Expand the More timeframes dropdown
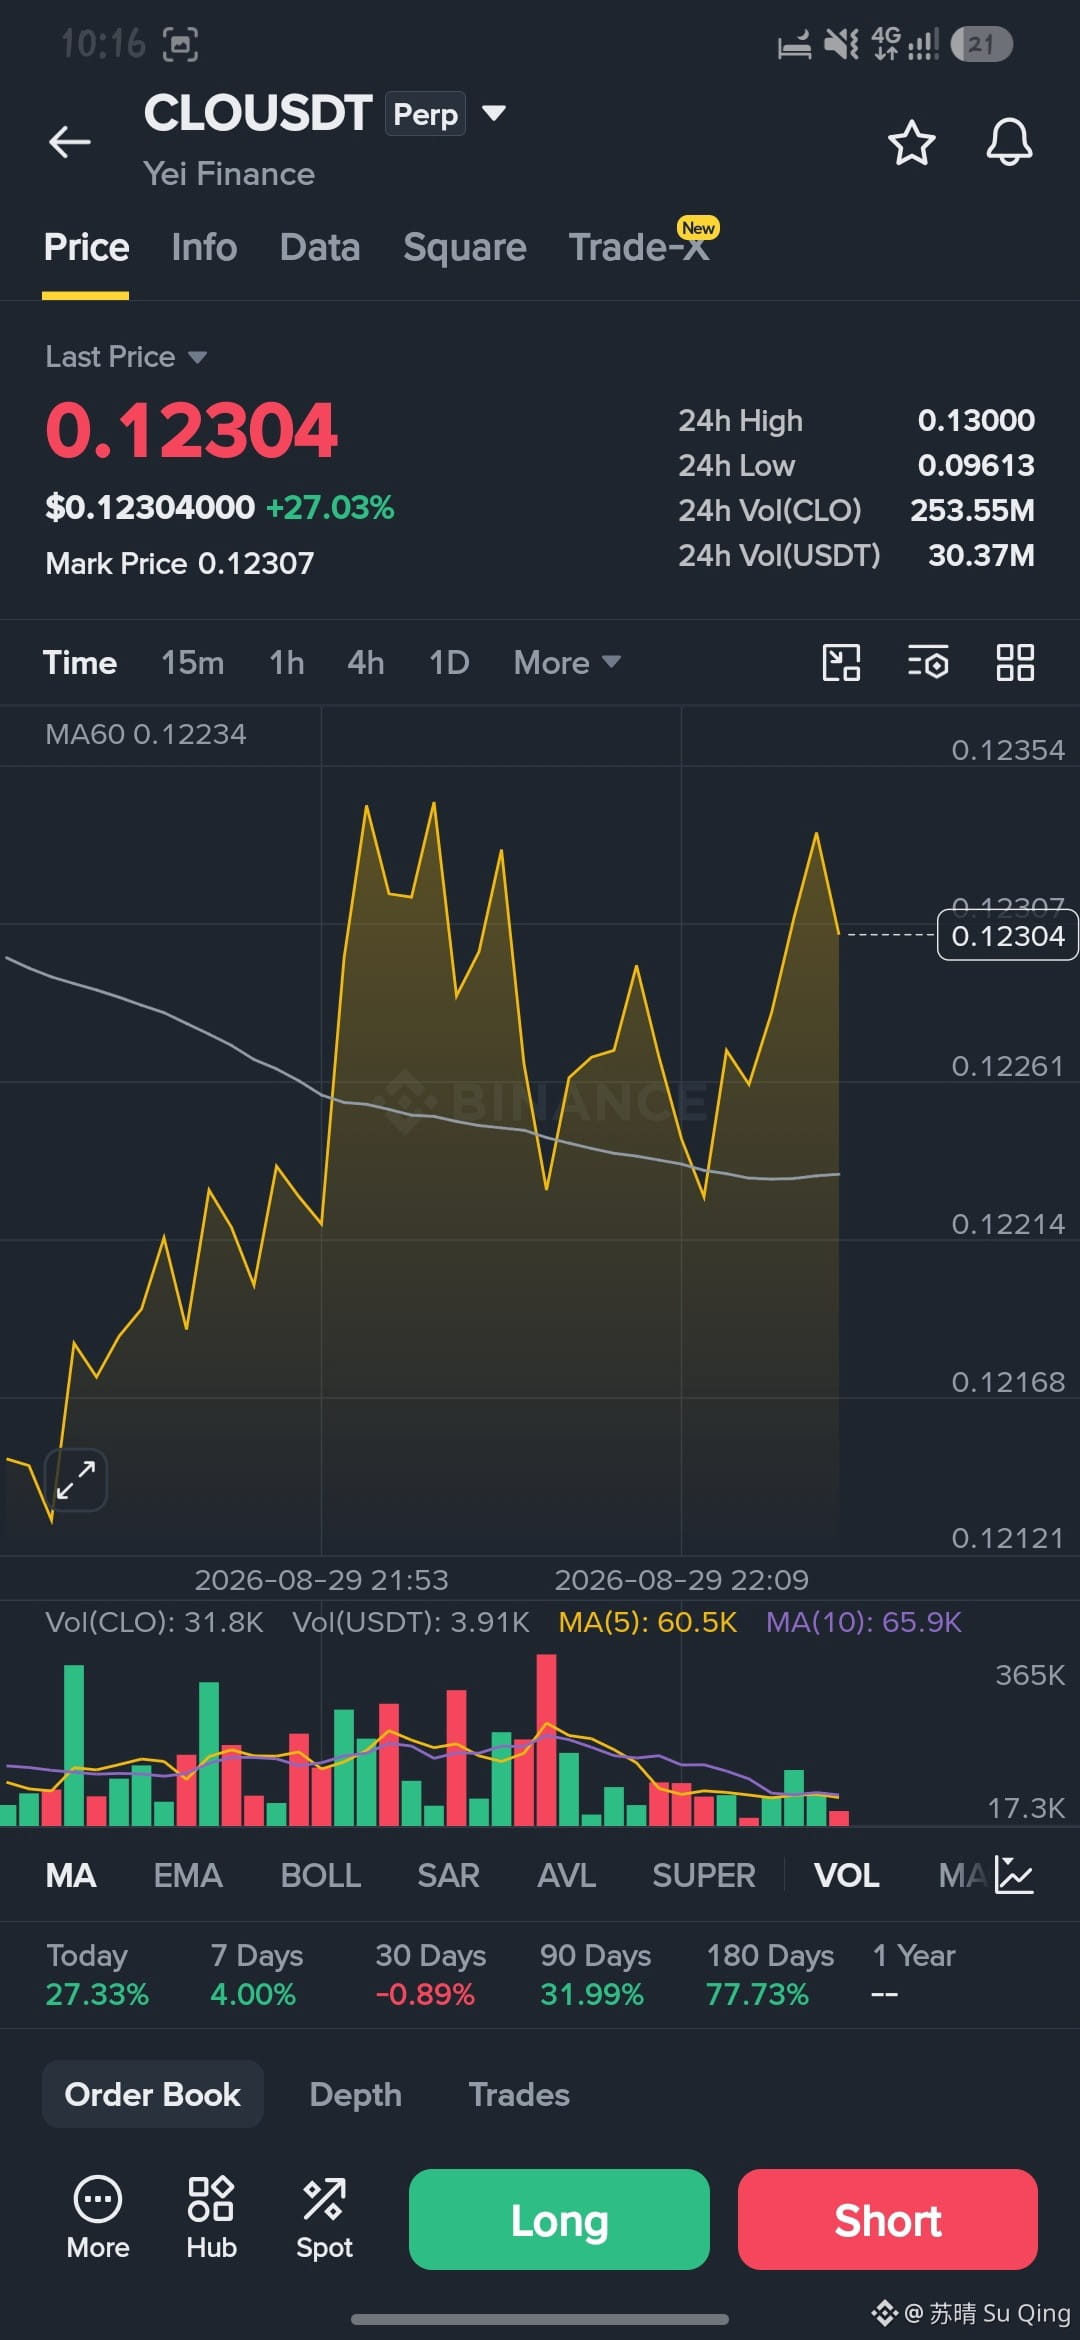 (x=567, y=663)
